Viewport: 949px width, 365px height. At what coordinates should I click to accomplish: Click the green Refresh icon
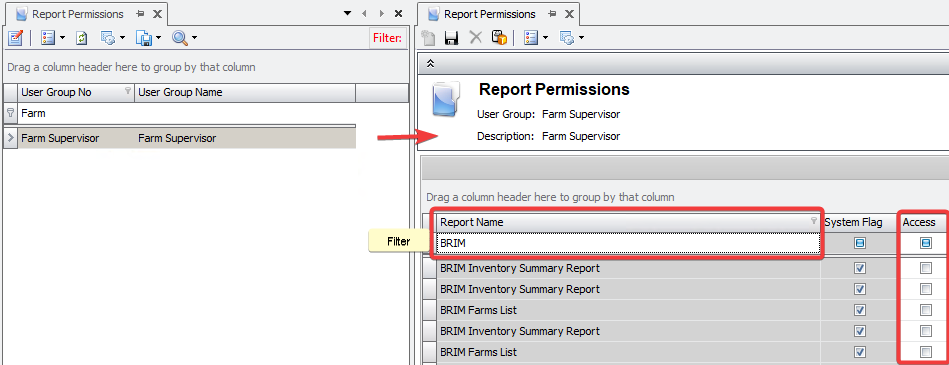(x=82, y=38)
